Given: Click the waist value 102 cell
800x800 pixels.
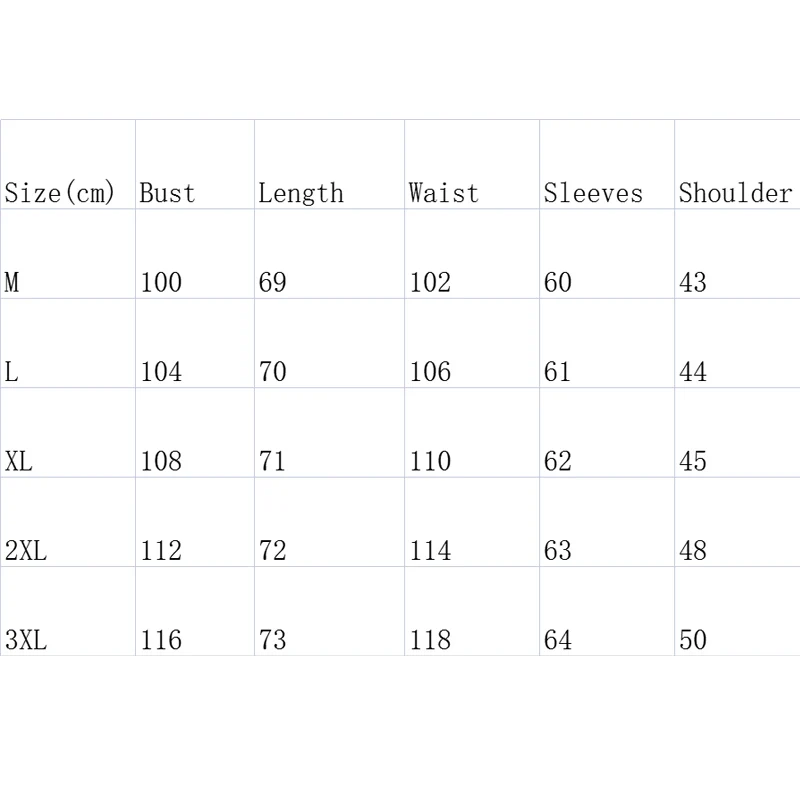Looking at the screenshot, I should (x=472, y=254).
